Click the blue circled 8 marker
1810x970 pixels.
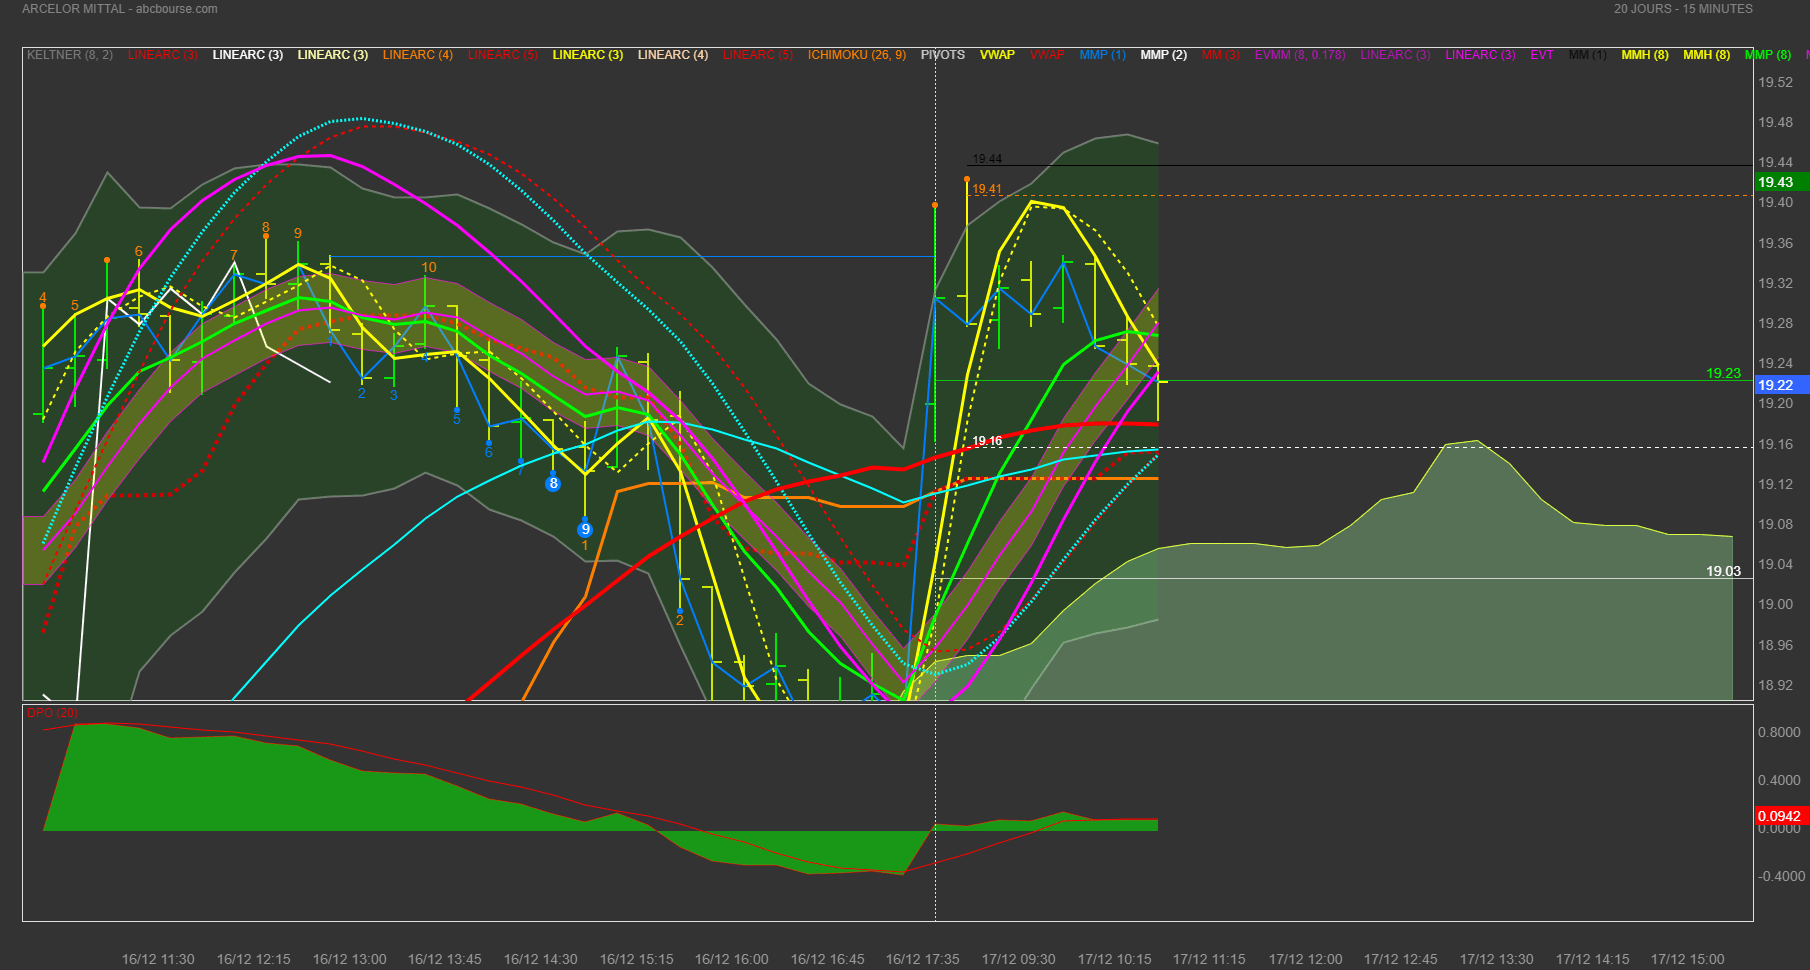(x=553, y=484)
